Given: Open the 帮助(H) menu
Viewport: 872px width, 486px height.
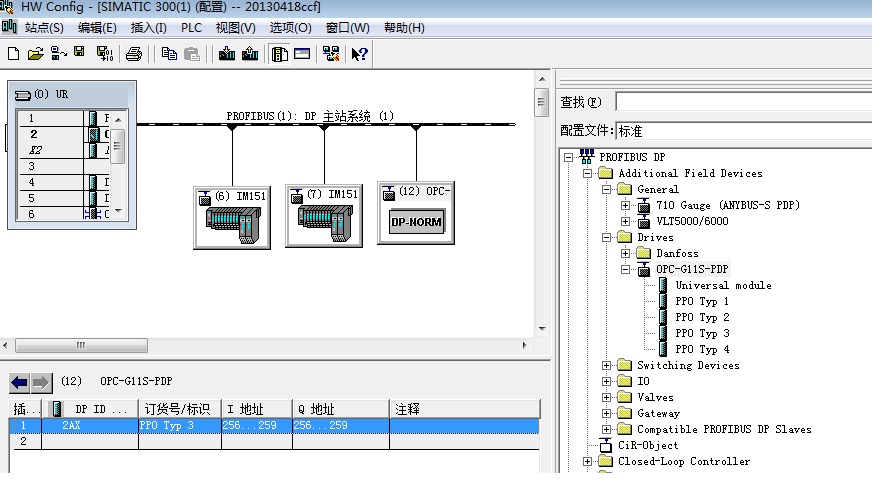Looking at the screenshot, I should [x=404, y=28].
